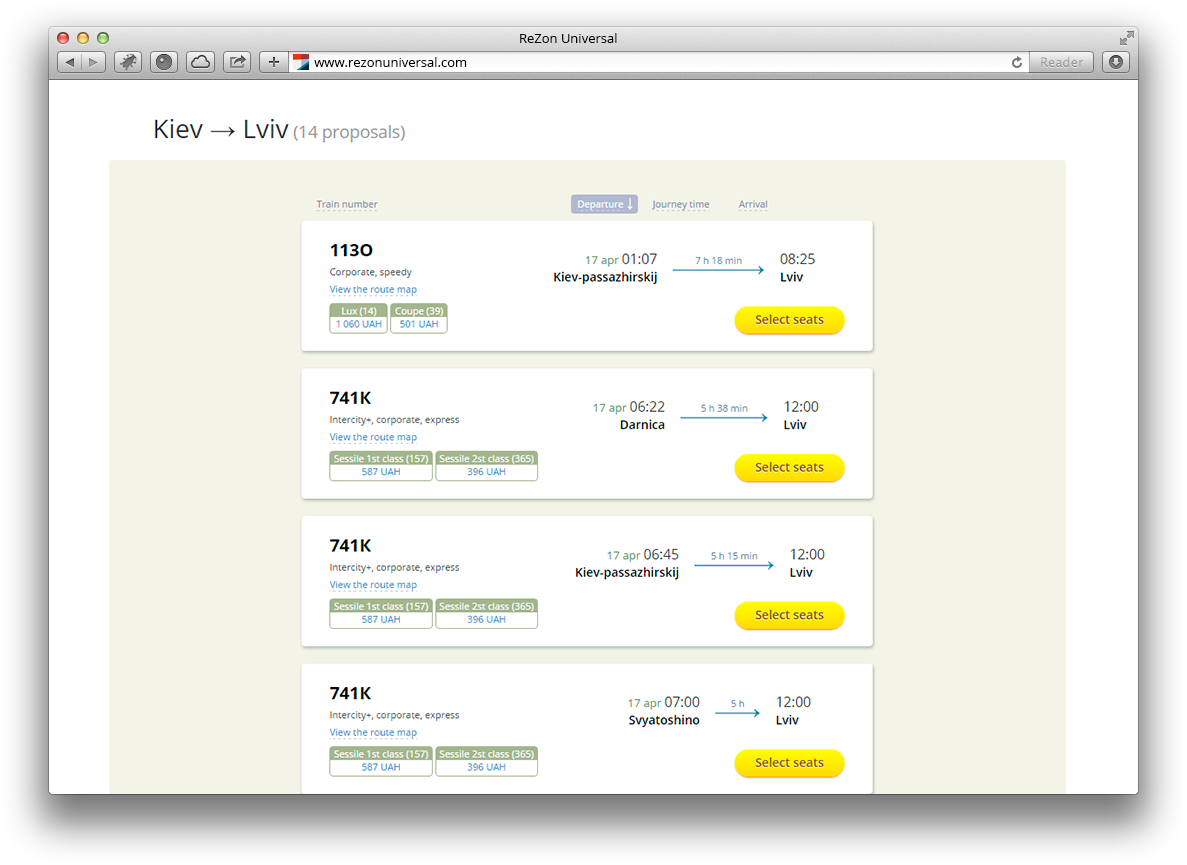Click the 17 apr 01:07 departure time
Viewport: 1187px width, 865px height.
[621, 260]
